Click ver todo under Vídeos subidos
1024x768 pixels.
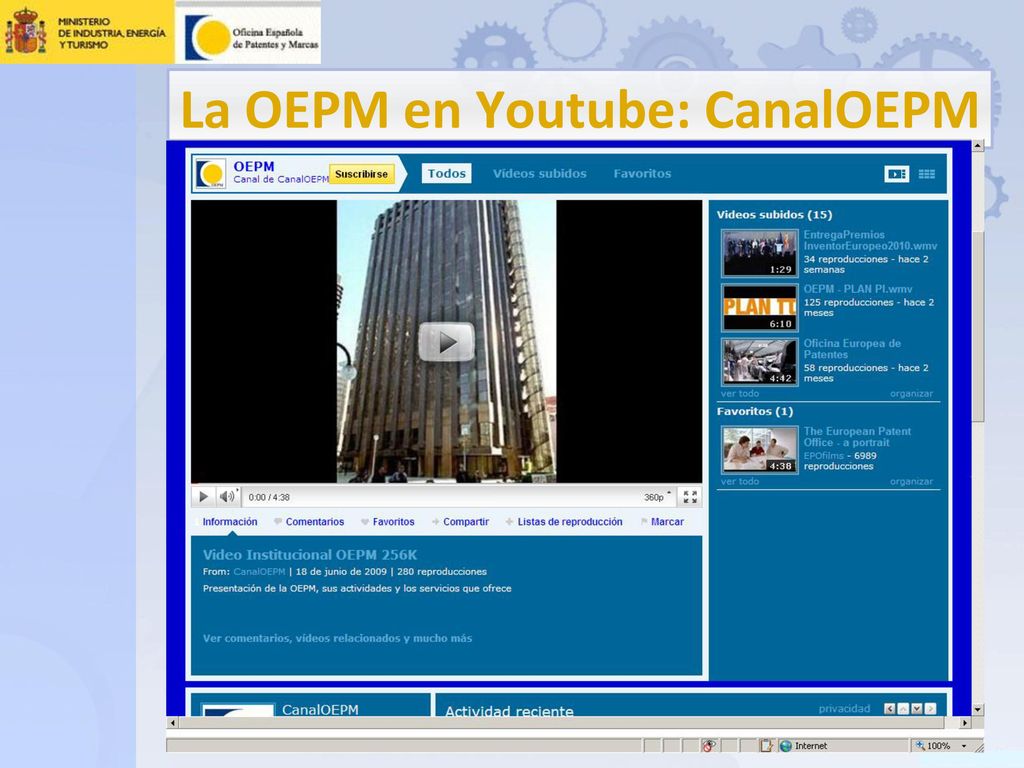click(x=740, y=394)
